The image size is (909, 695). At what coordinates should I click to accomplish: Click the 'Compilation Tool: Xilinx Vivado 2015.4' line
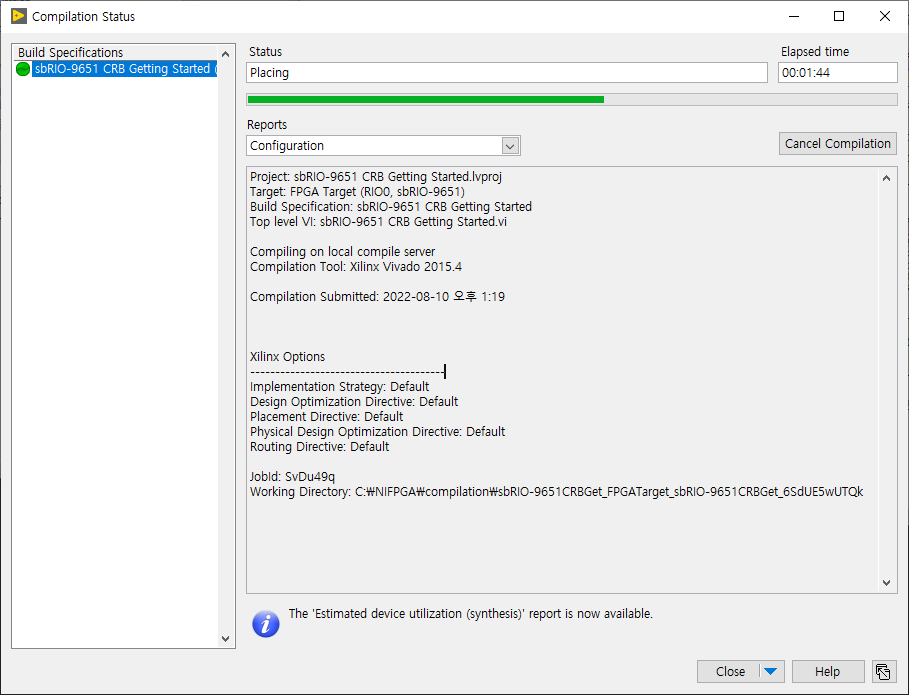(356, 267)
